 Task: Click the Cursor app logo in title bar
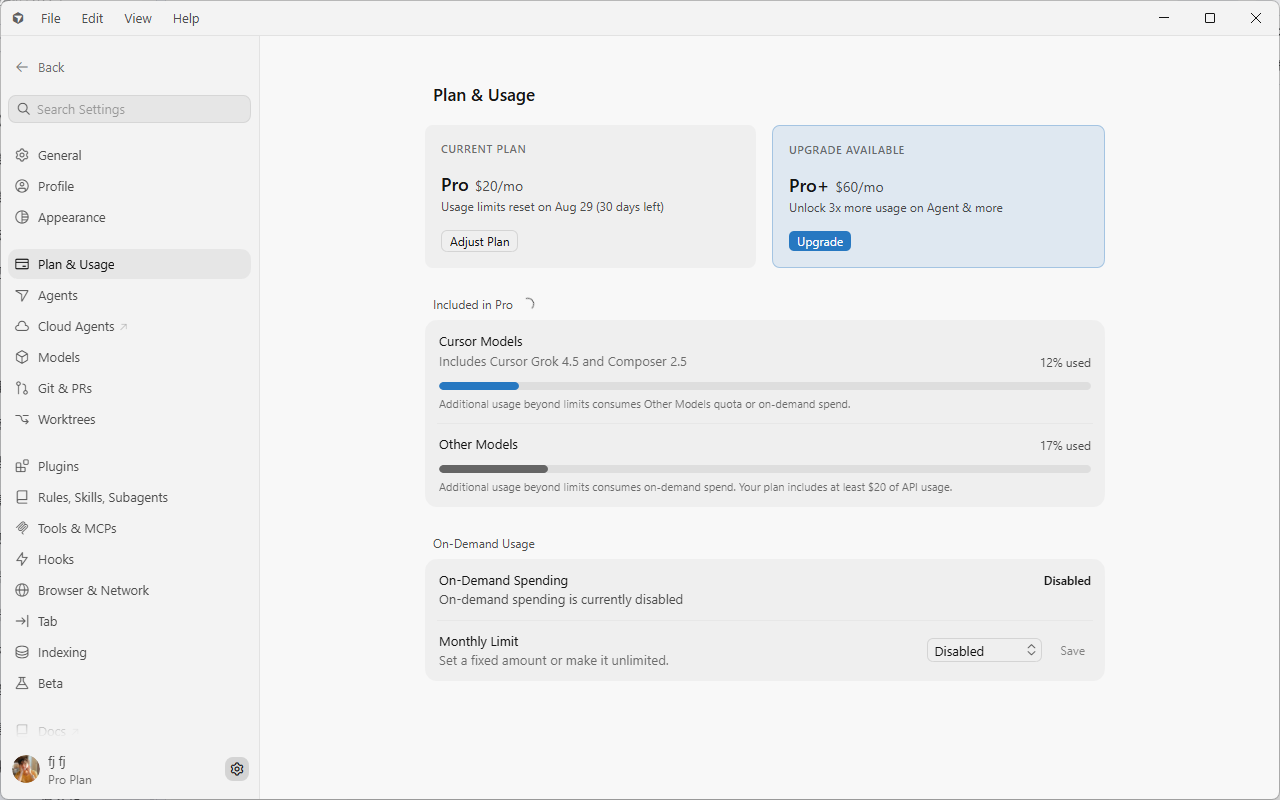[x=18, y=18]
